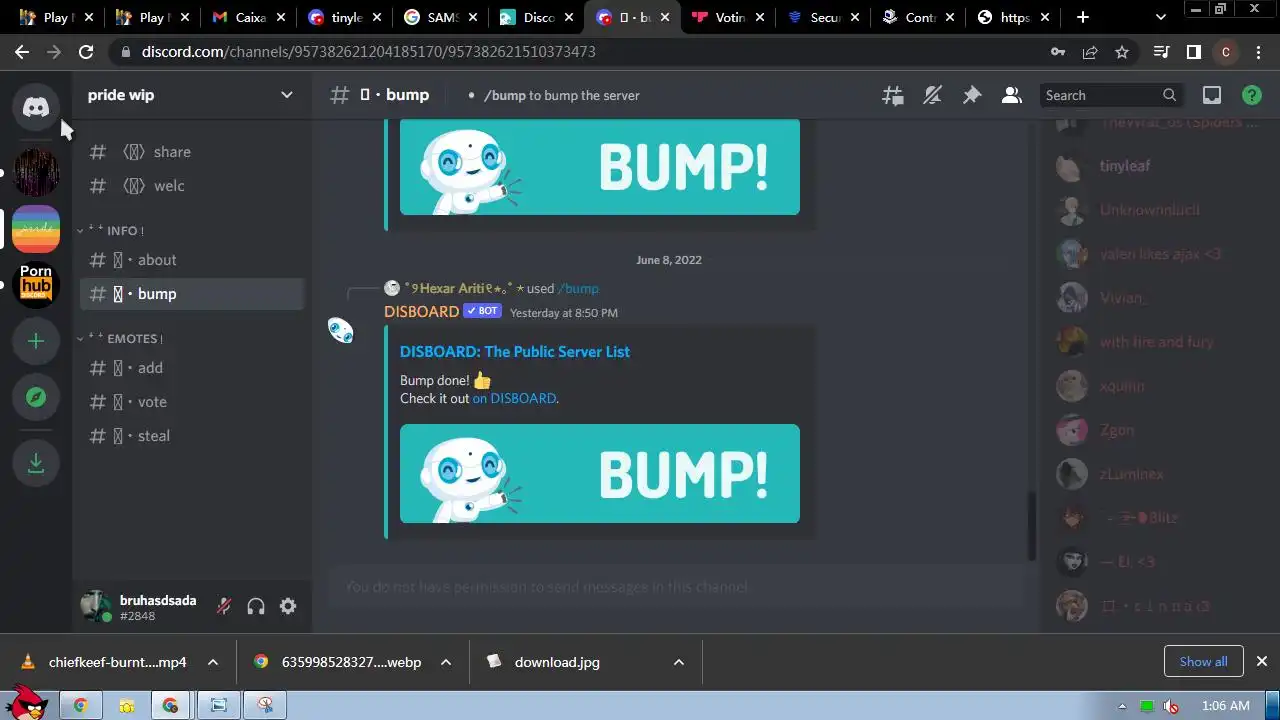Open the tab search dropdown arrow

coord(1161,17)
